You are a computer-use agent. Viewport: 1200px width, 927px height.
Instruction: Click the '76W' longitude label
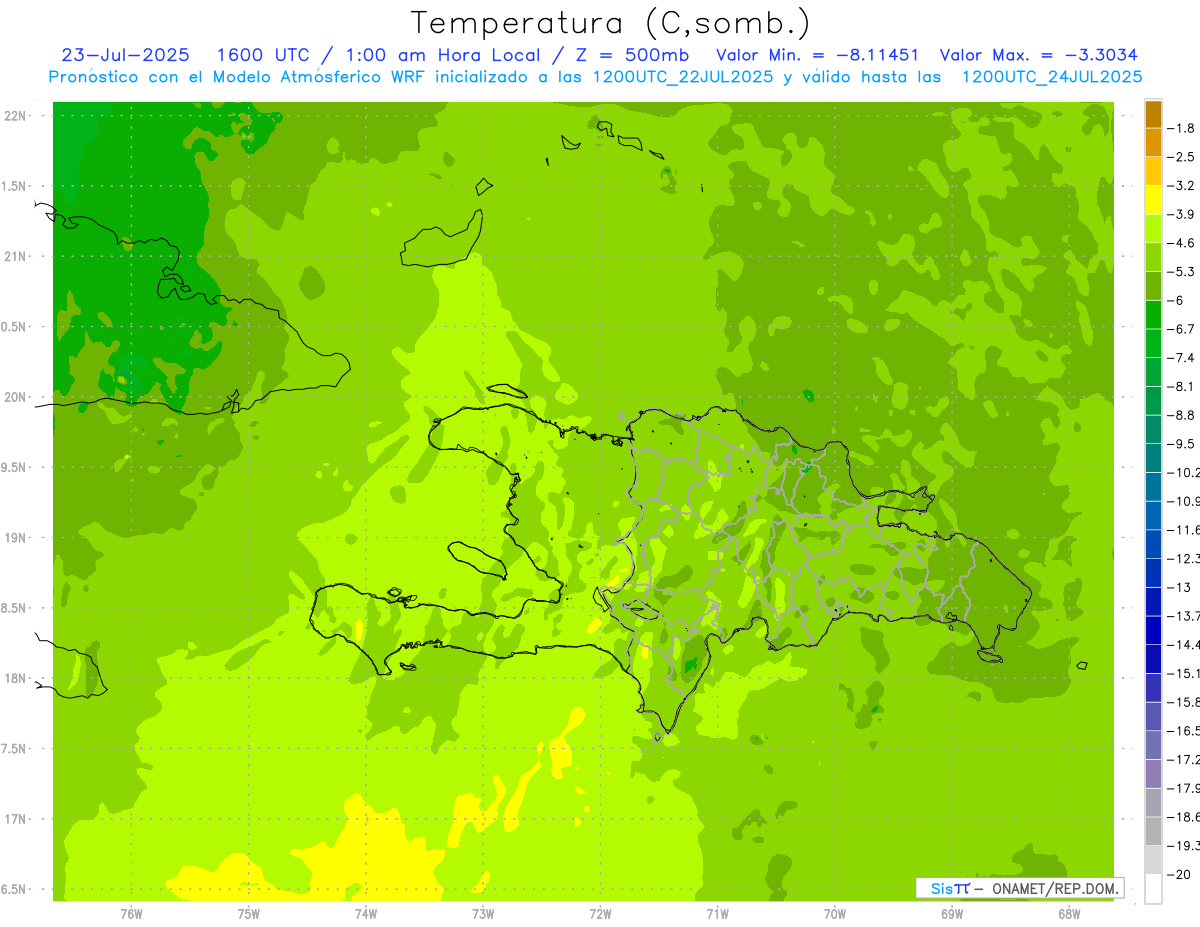[x=131, y=913]
